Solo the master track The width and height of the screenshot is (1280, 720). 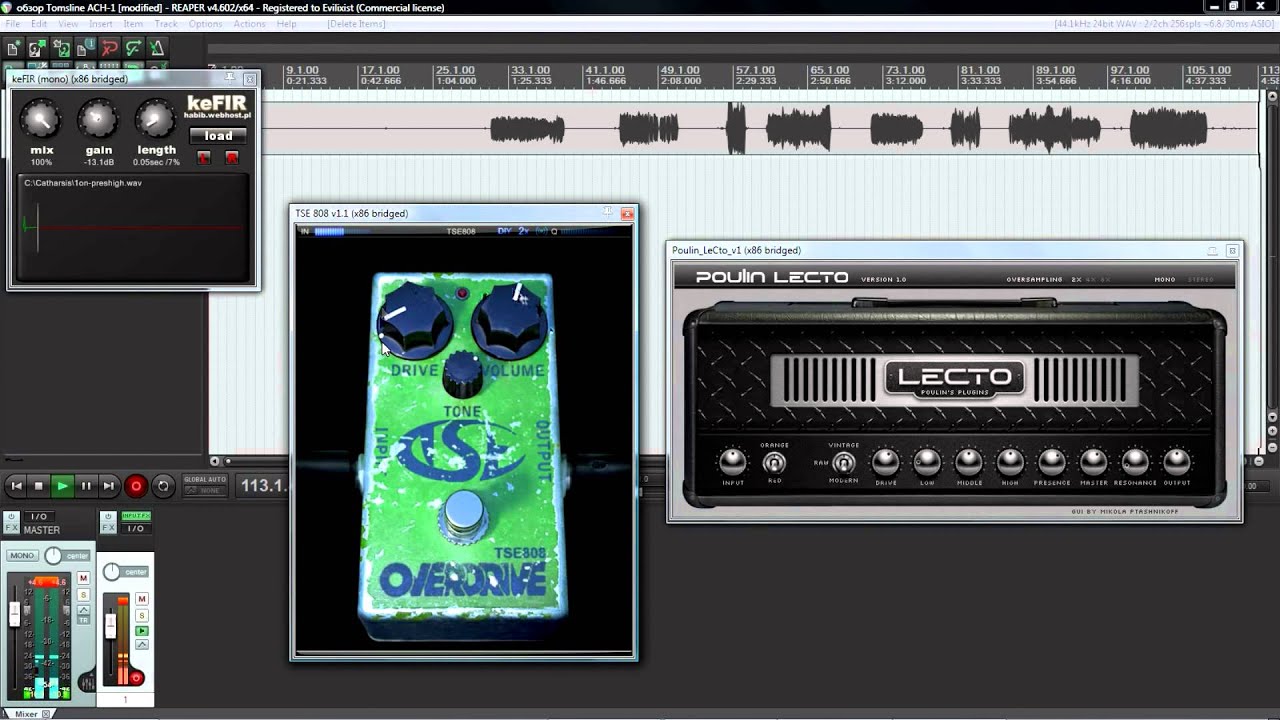(x=83, y=594)
